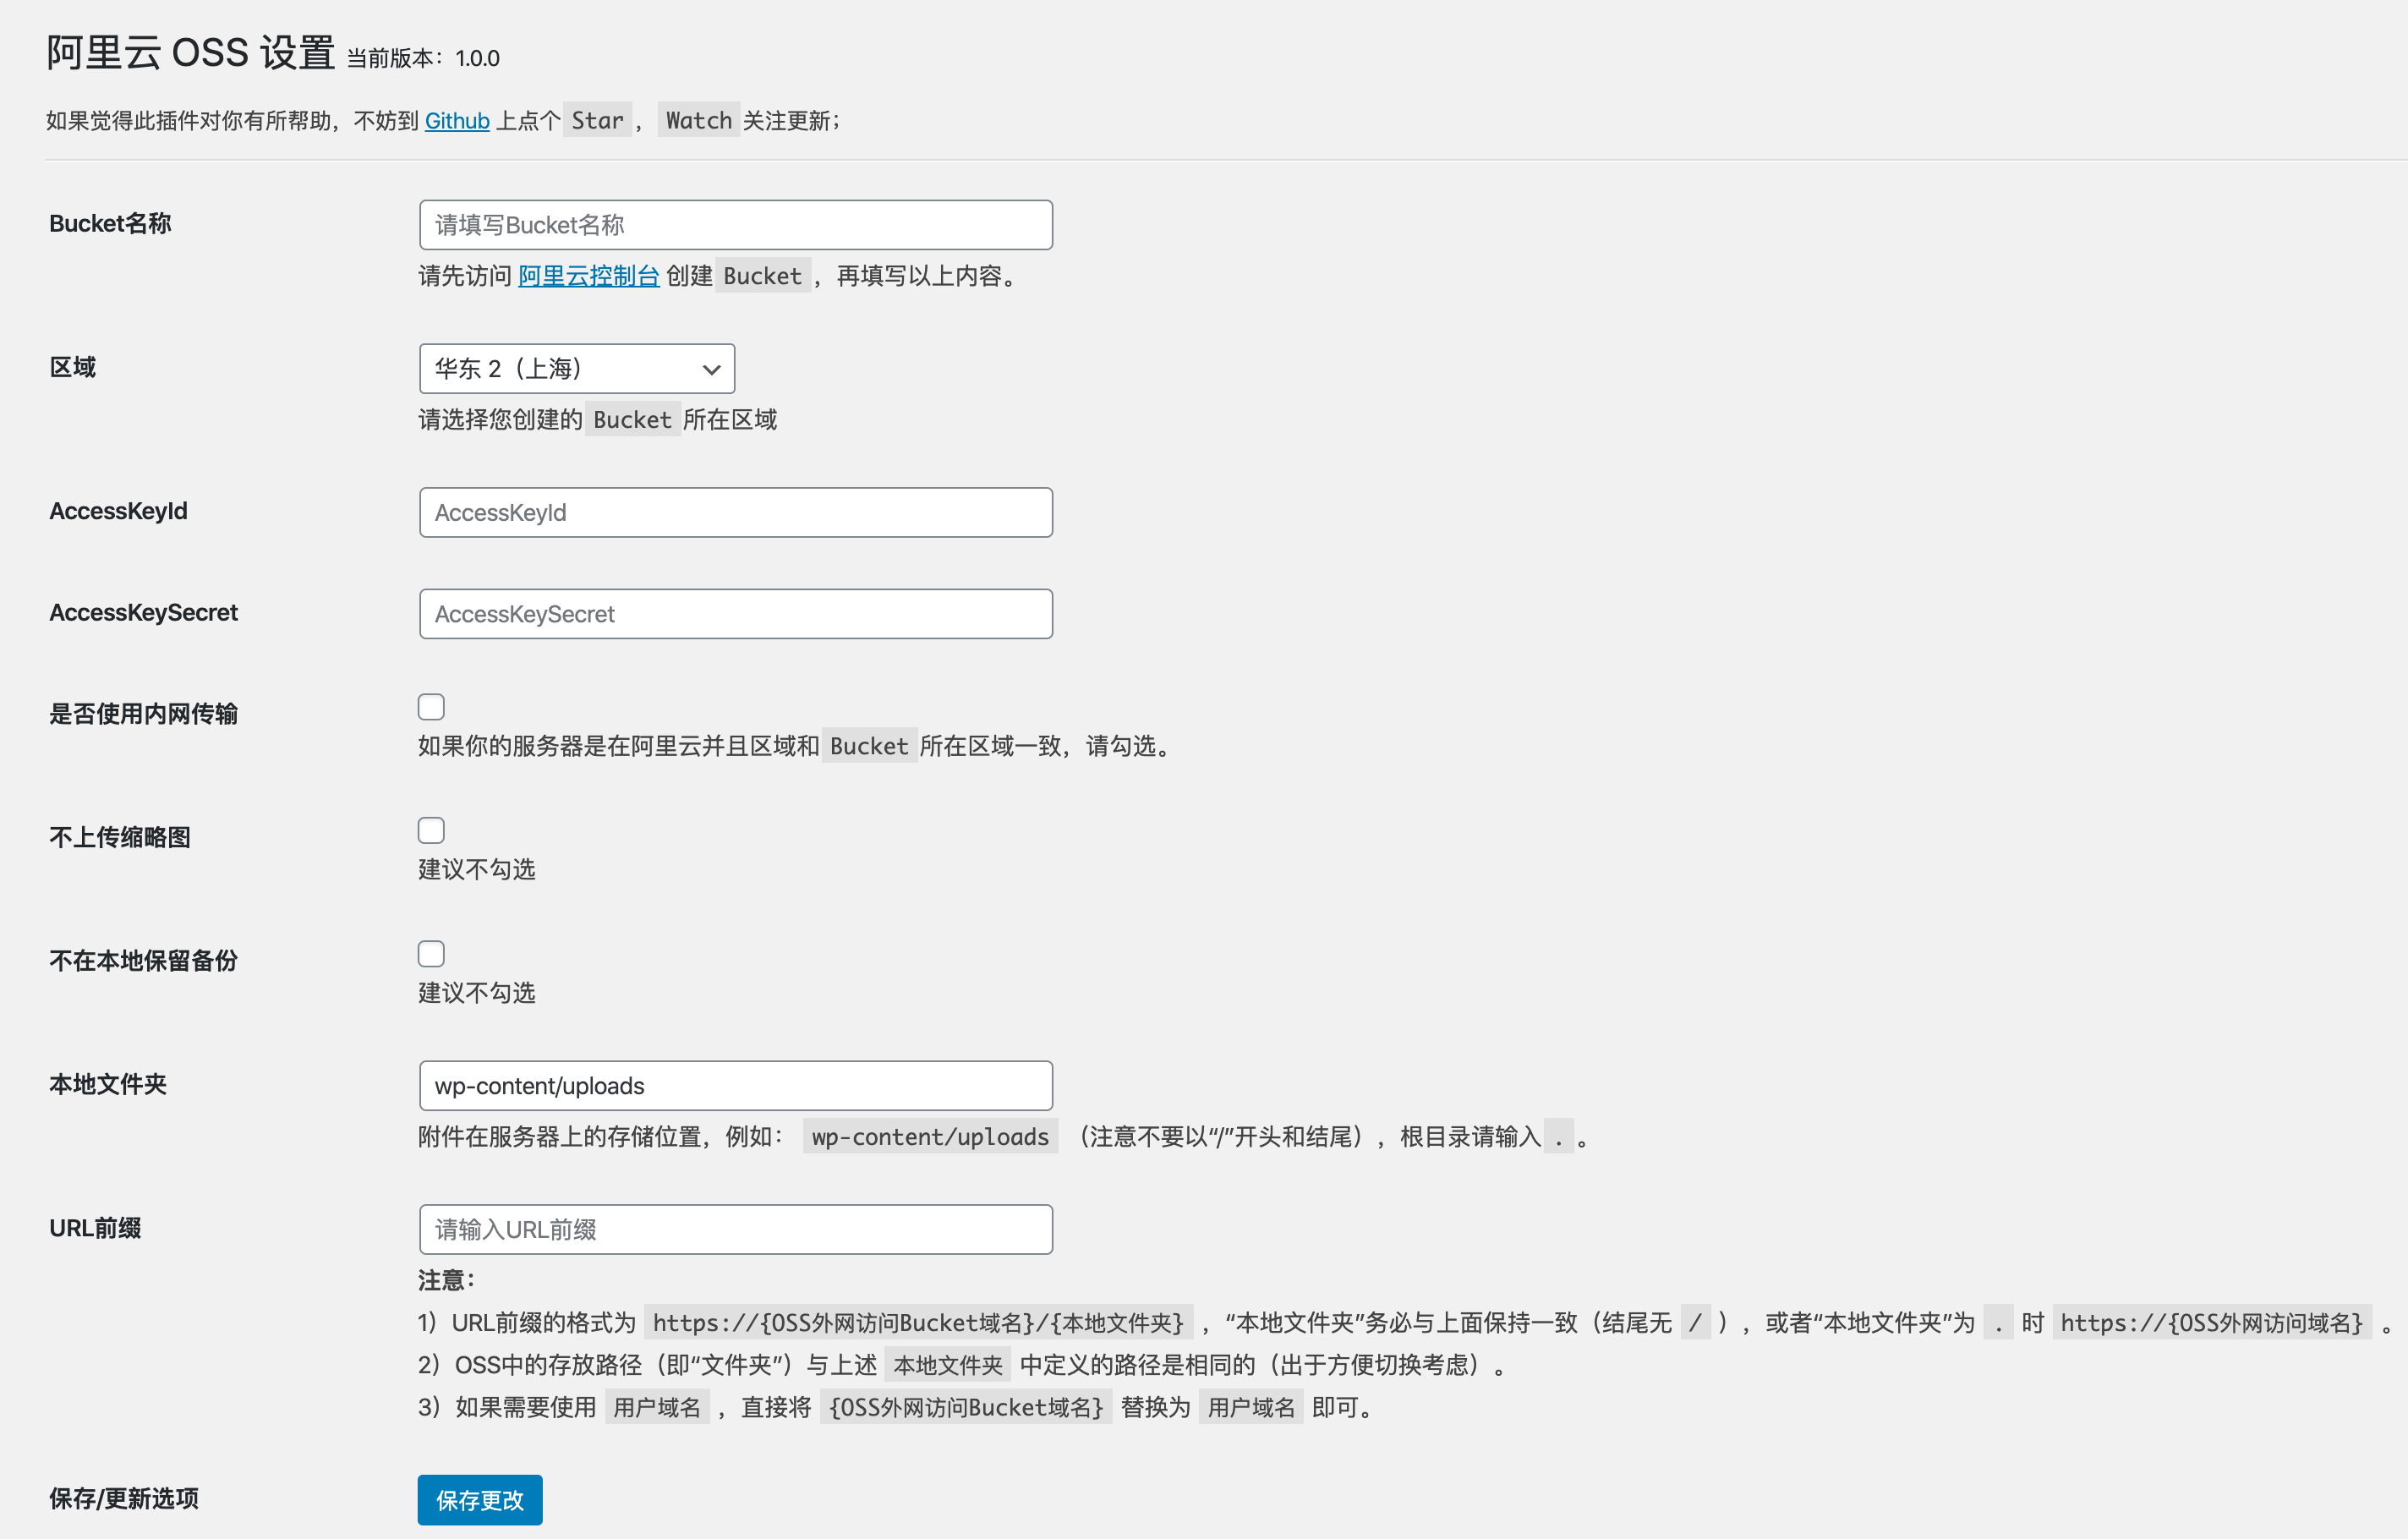Click the 阿里云 OSS 设置 page heading

[190, 53]
